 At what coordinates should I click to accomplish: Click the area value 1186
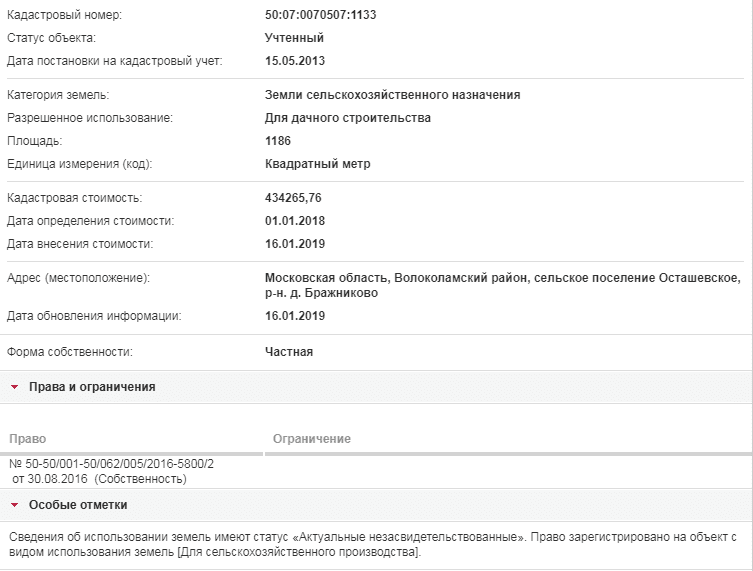(x=278, y=141)
